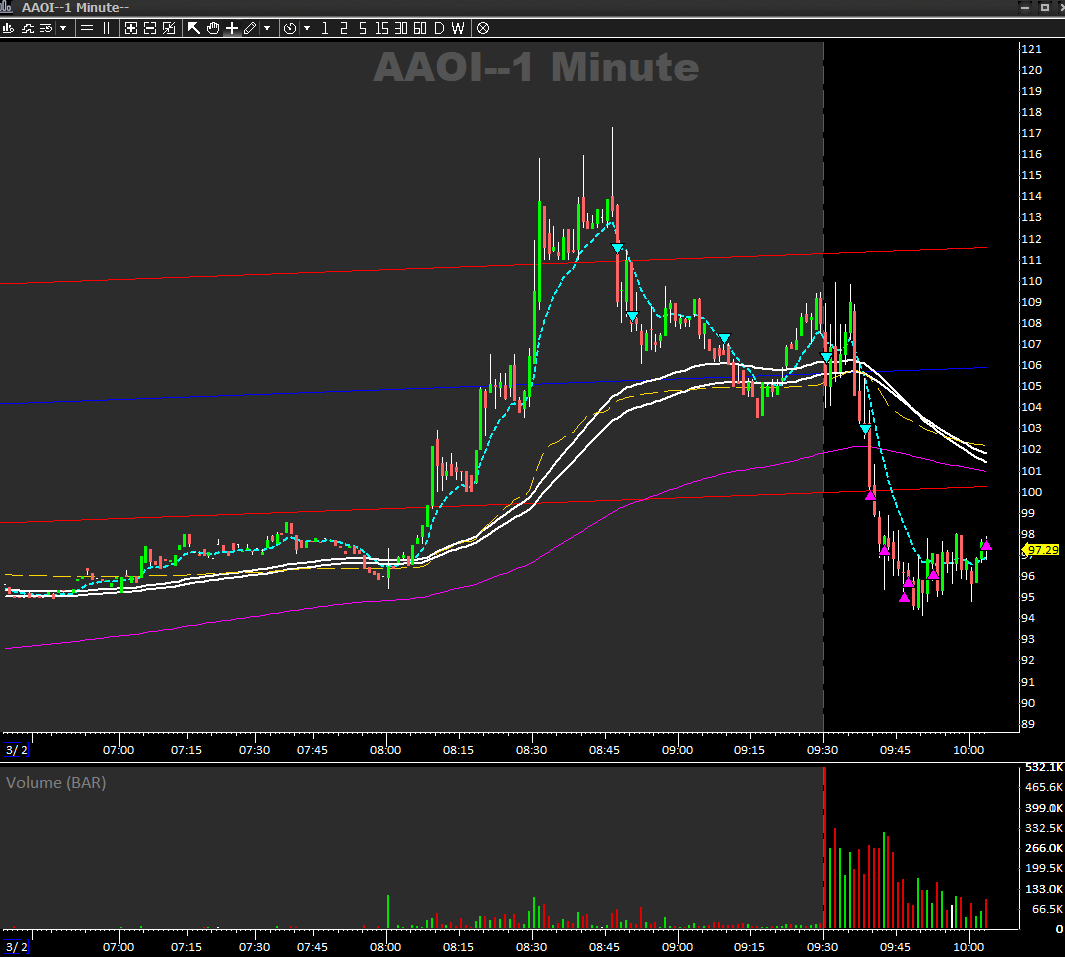Expand the time interval dropdown arrow
The height and width of the screenshot is (957, 1065).
click(x=307, y=28)
